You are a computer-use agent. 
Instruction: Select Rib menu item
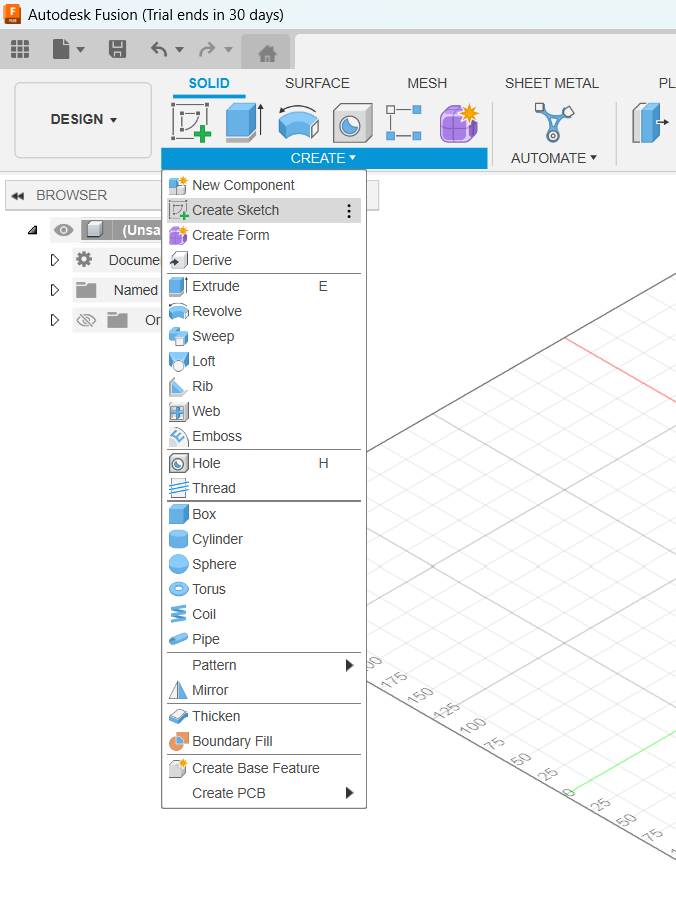click(x=264, y=386)
